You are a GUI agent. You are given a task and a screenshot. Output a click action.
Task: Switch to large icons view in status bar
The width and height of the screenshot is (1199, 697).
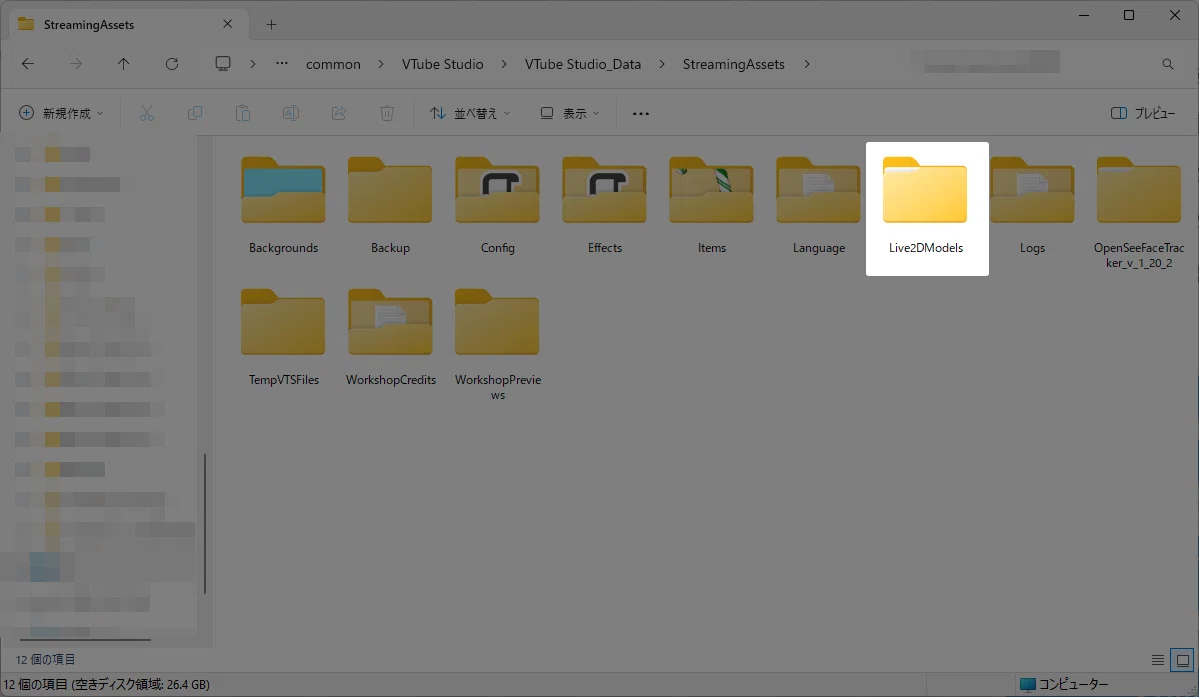tap(1182, 660)
